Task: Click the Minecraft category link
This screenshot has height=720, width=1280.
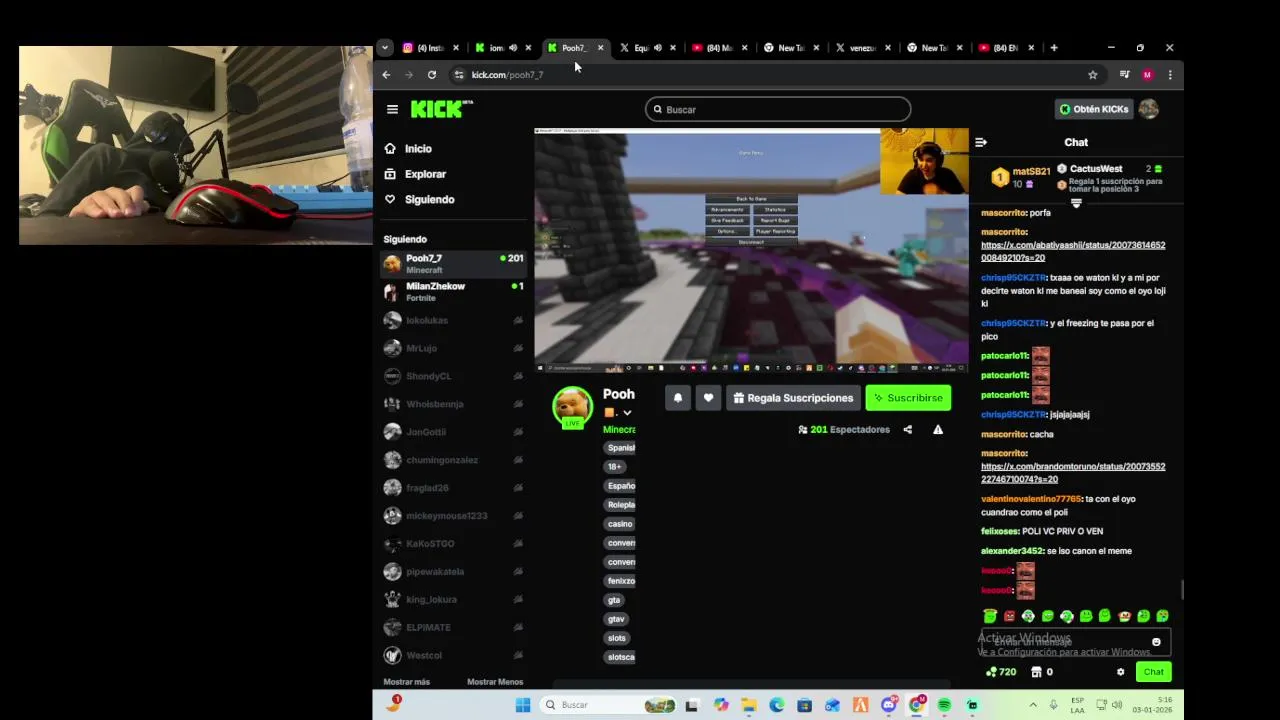Action: pos(619,430)
